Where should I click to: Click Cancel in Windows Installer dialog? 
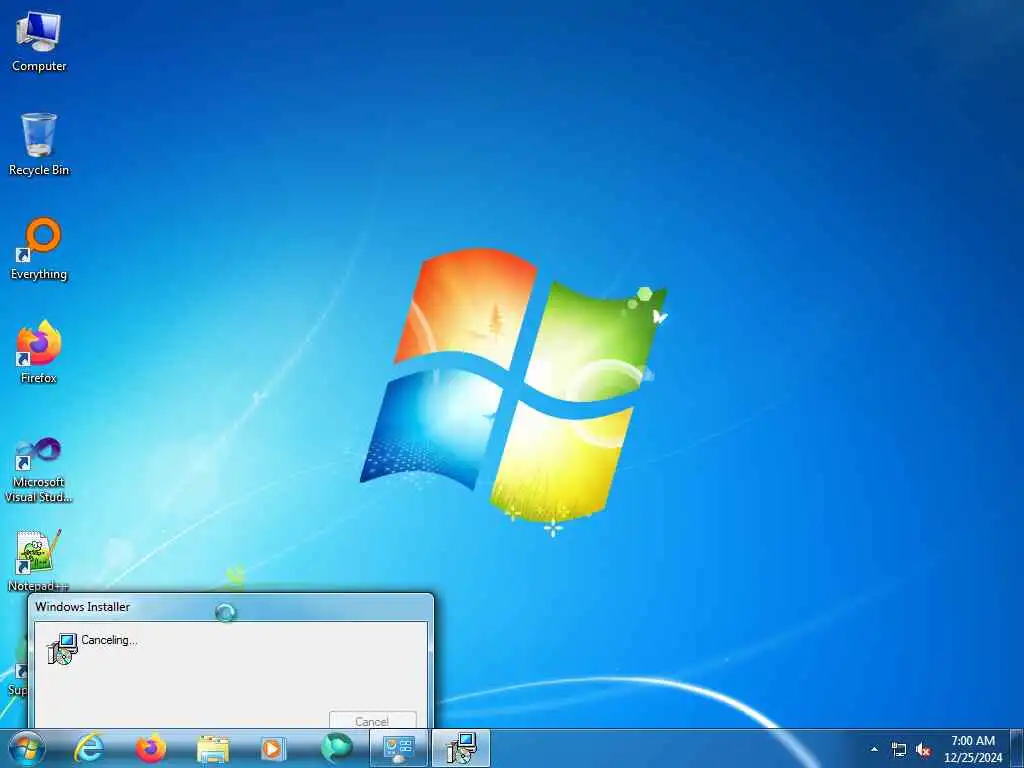(372, 720)
